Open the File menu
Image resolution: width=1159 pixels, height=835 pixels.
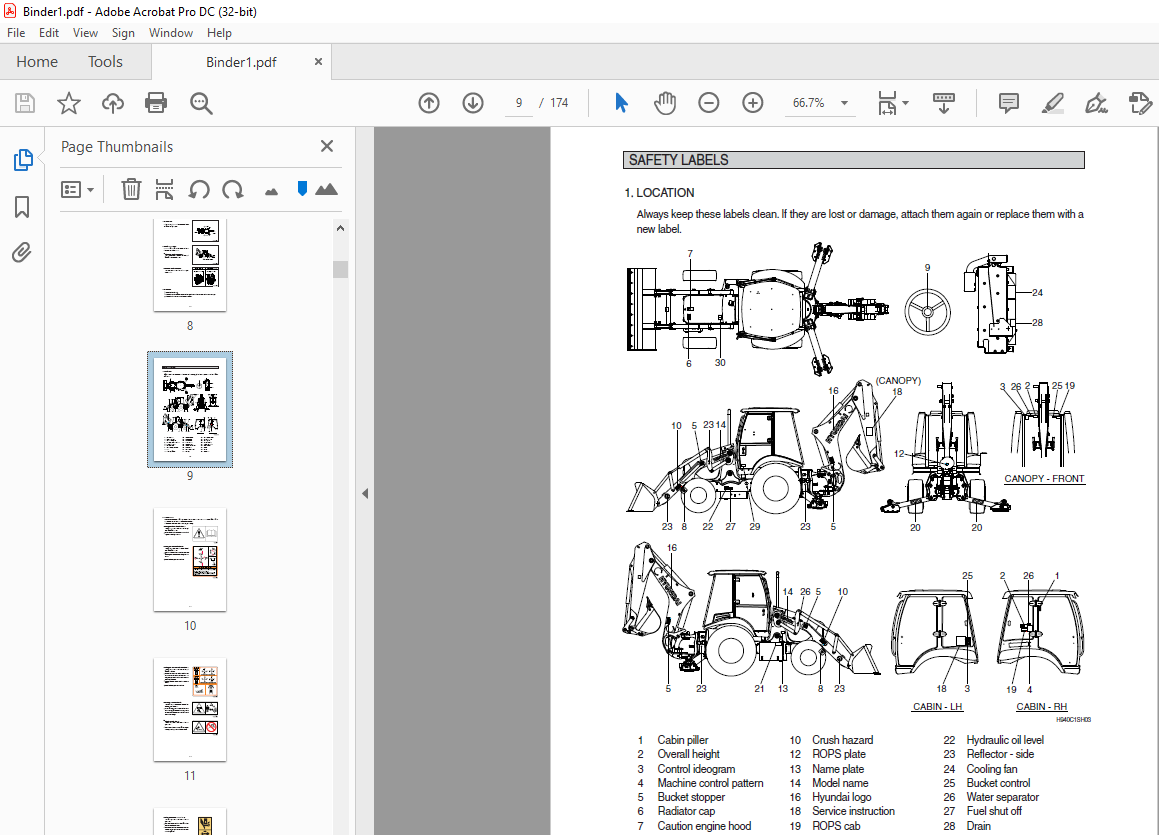click(x=16, y=33)
